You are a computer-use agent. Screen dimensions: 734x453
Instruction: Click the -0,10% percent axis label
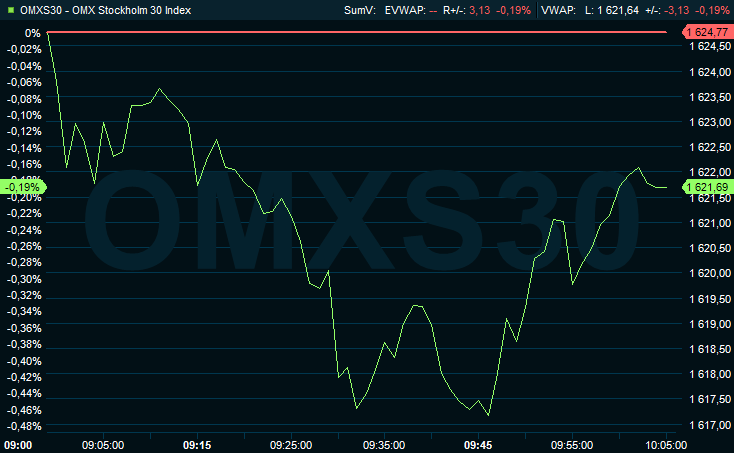[24, 115]
